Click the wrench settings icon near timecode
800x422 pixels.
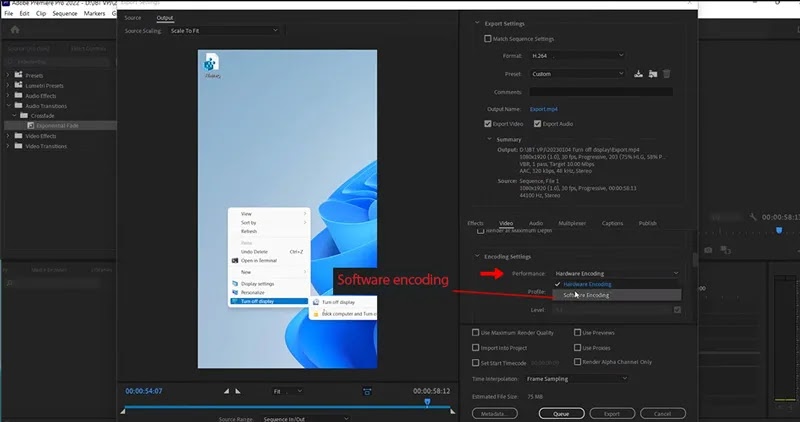[x=753, y=217]
